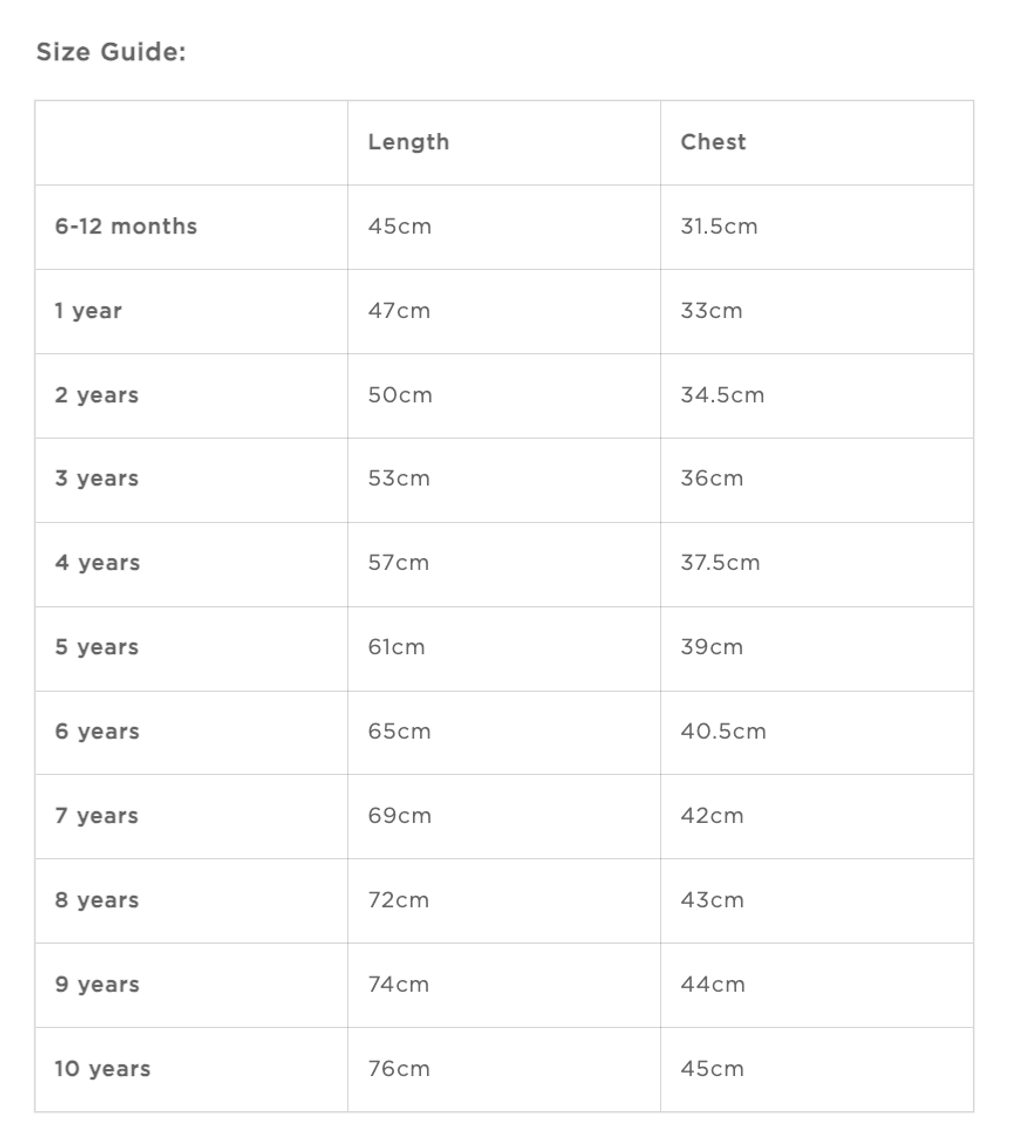Select the 6-12 months row label
The width and height of the screenshot is (1024, 1144).
[x=126, y=227]
